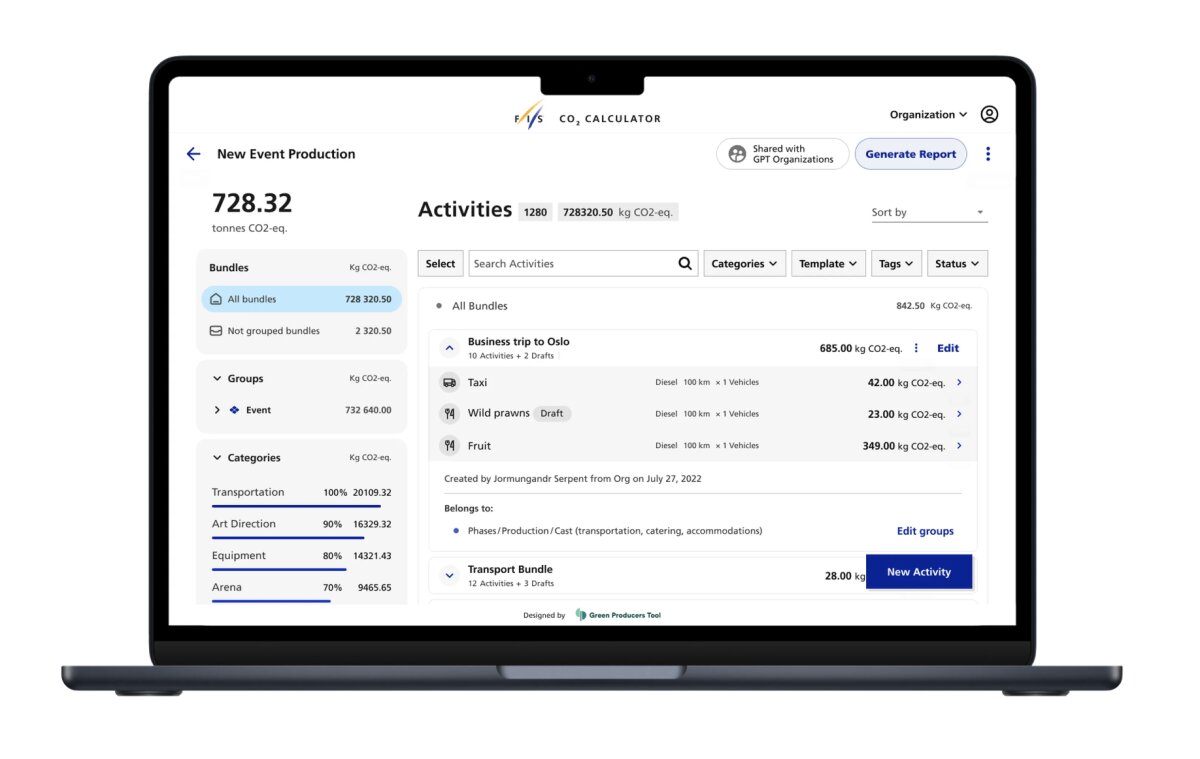The height and width of the screenshot is (759, 1200).
Task: Click the Taxi vehicle icon
Action: tap(450, 382)
